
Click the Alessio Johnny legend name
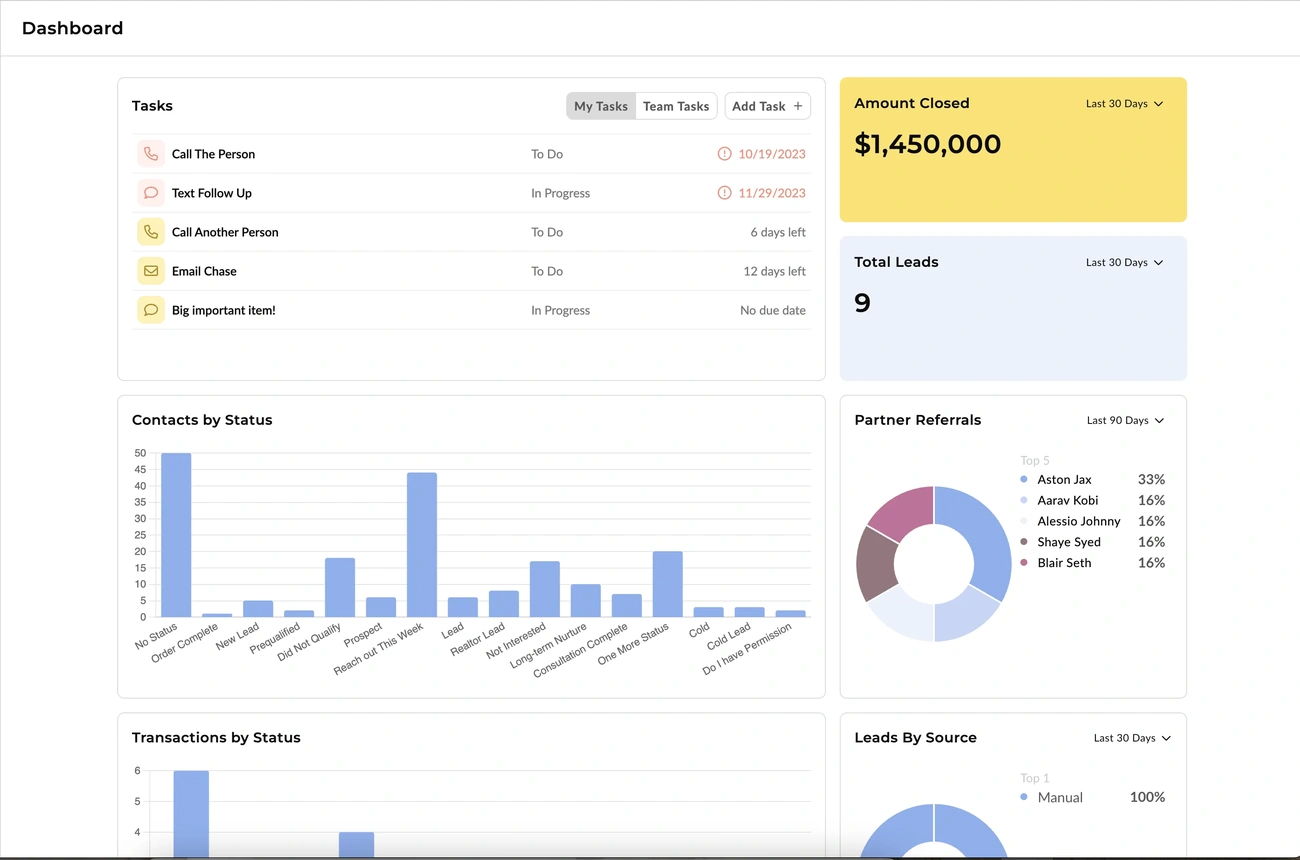(1079, 521)
